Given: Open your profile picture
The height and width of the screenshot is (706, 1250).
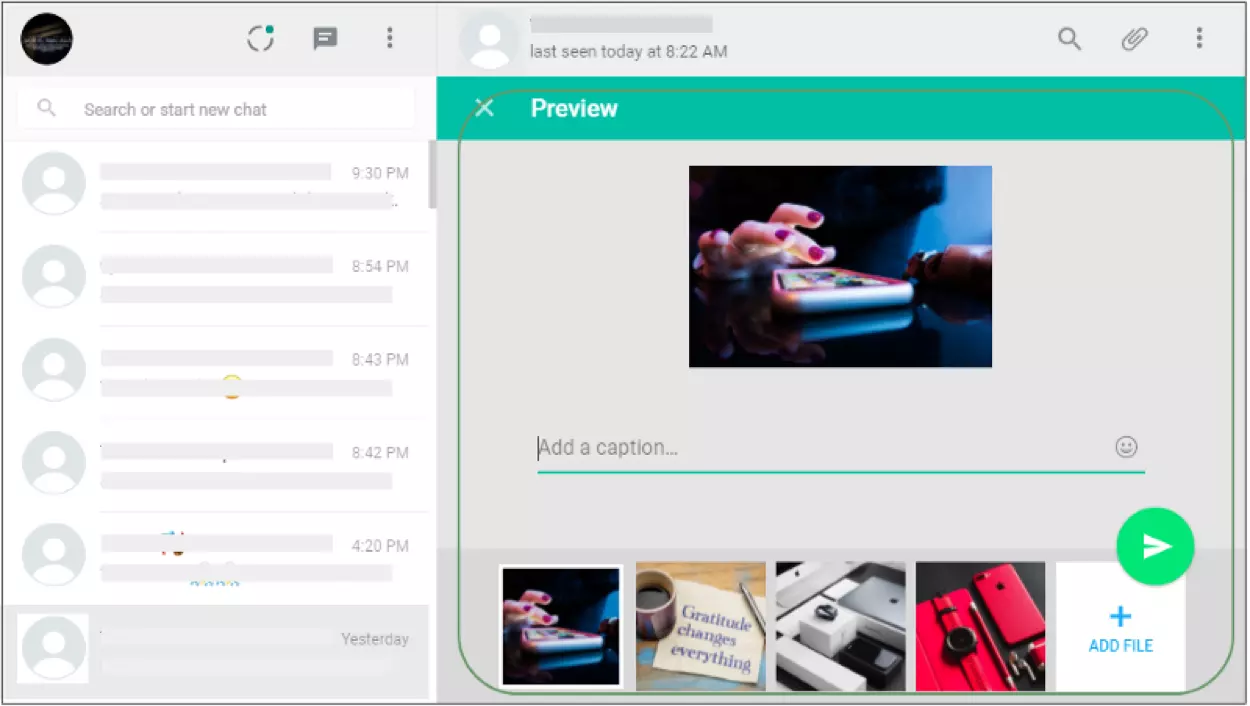Looking at the screenshot, I should click(47, 39).
